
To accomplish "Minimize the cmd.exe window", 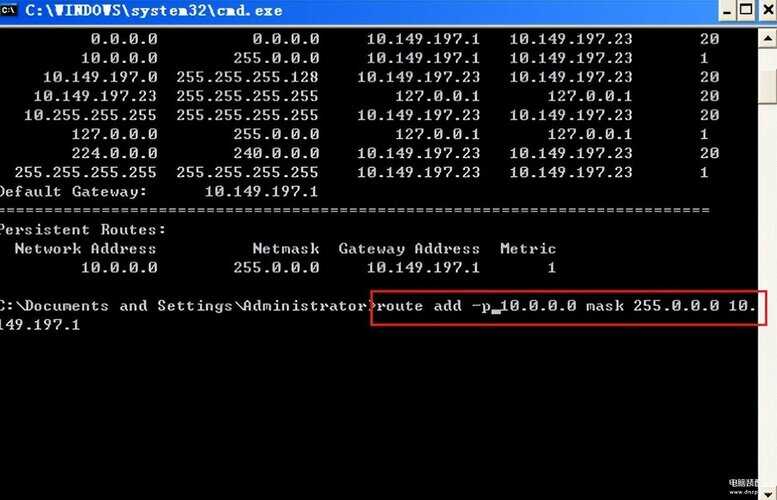I will (x=727, y=11).
